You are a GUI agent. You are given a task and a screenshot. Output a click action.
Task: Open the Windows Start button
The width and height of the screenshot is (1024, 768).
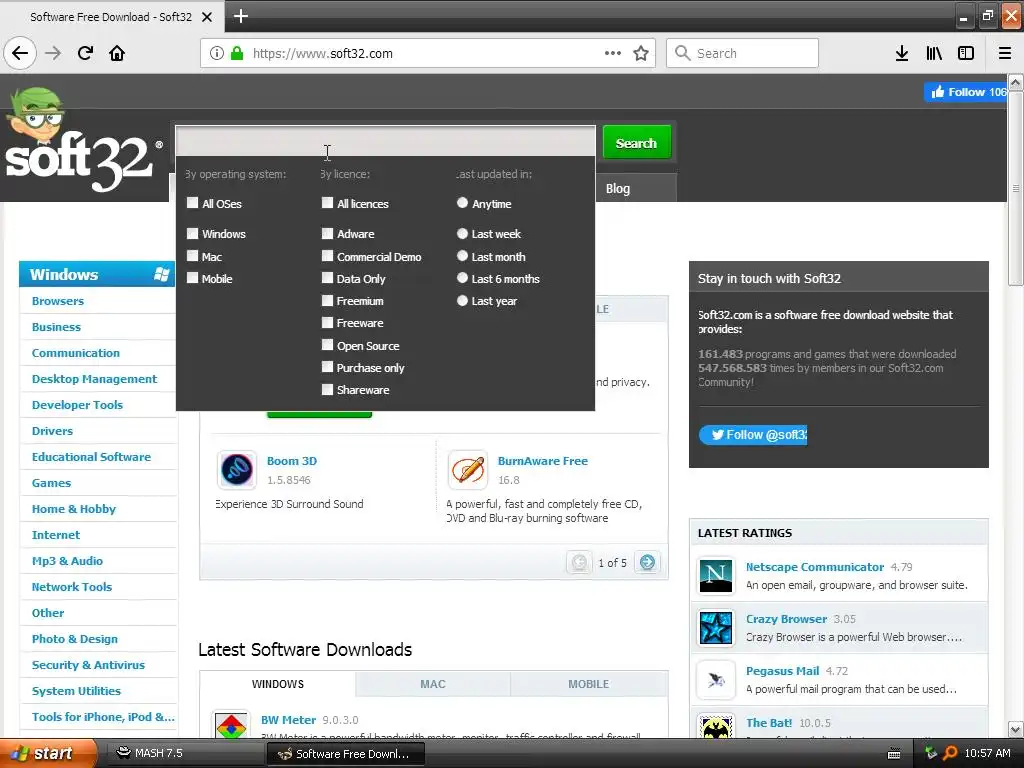pos(46,753)
